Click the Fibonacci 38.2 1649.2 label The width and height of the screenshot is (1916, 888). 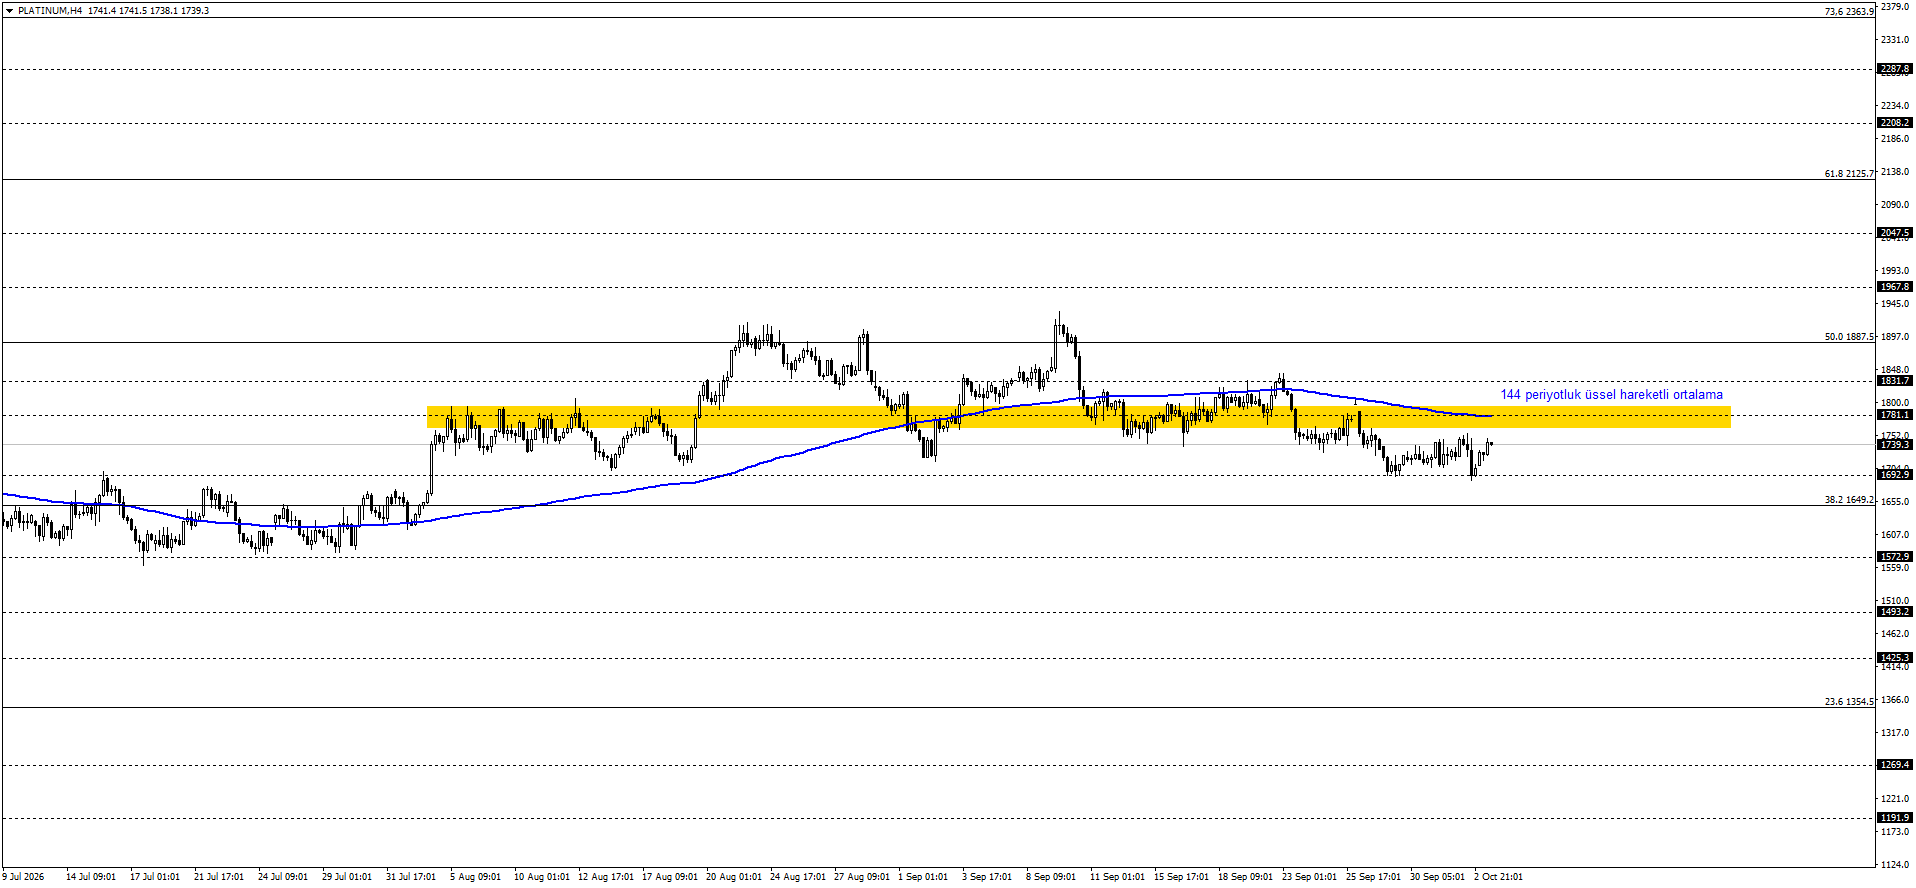1849,500
